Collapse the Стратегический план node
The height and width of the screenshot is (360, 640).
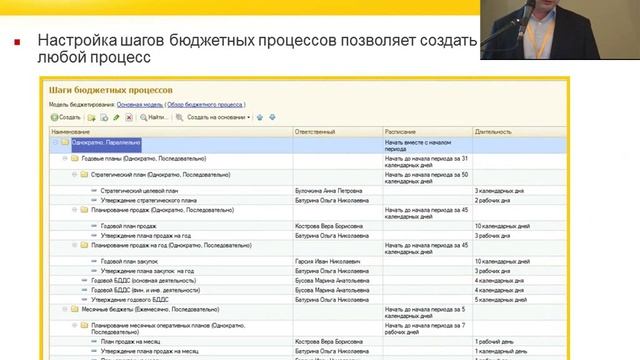coord(74,174)
